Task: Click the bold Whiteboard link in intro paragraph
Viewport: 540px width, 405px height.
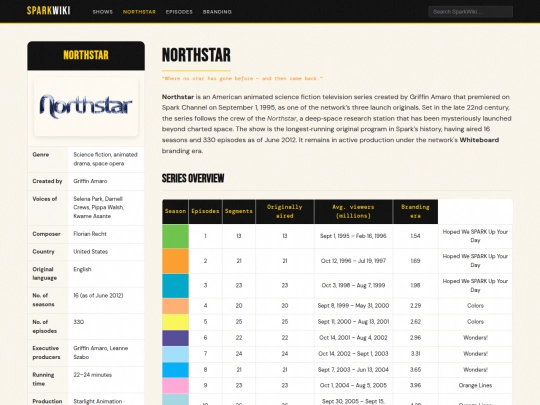Action: point(479,140)
